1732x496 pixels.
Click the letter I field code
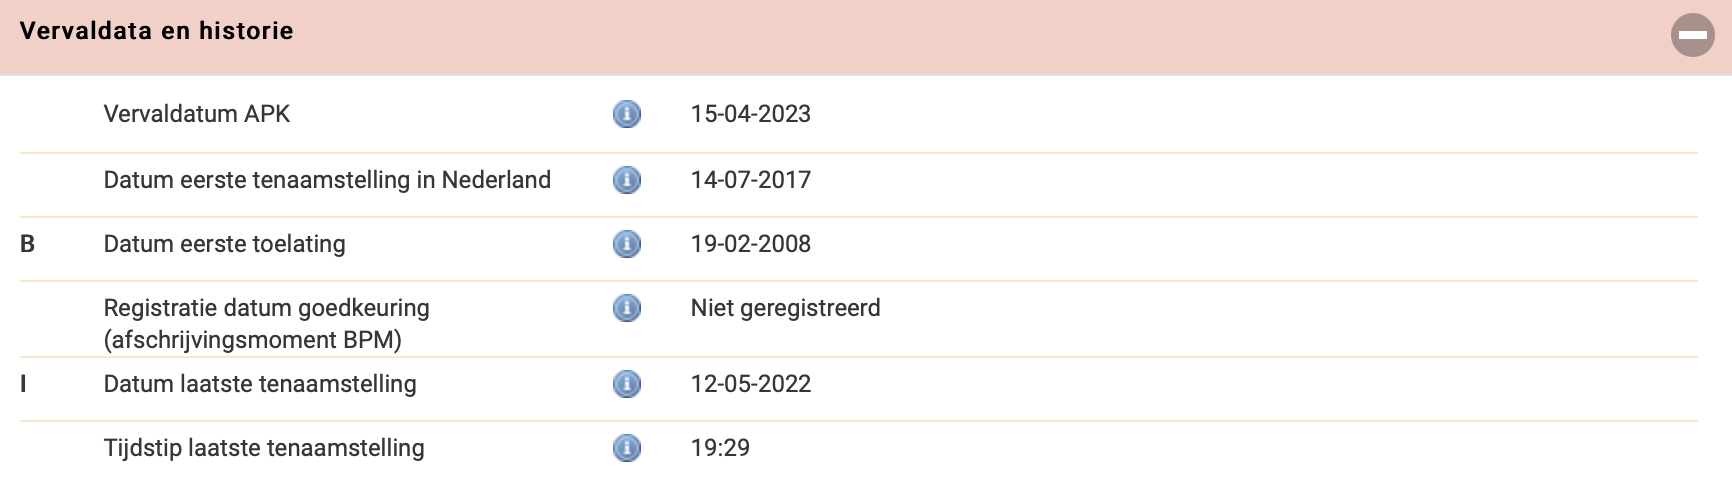point(23,384)
